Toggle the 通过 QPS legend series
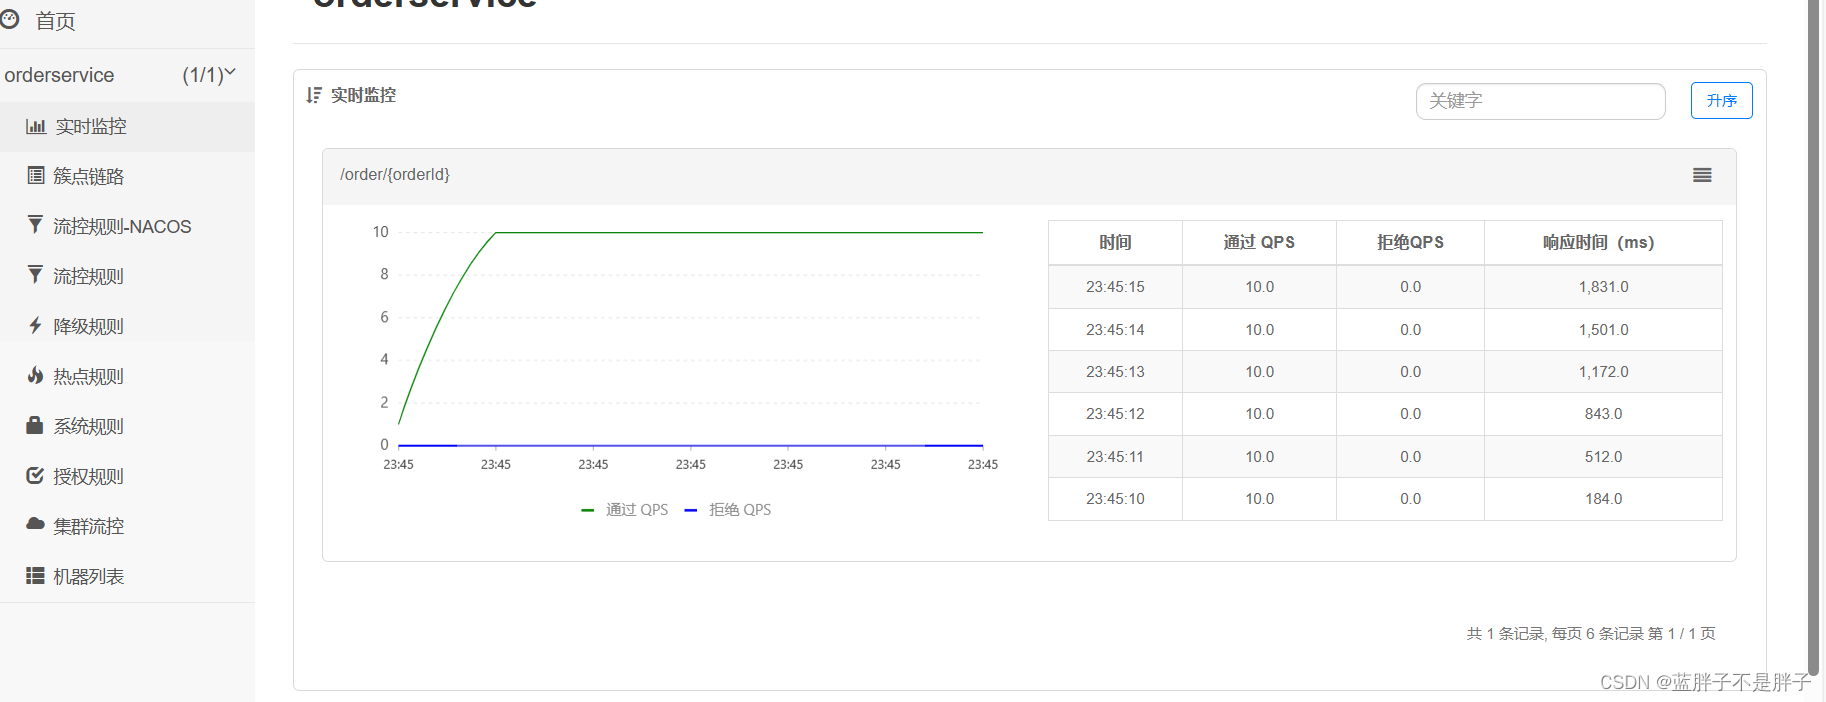The height and width of the screenshot is (702, 1826). (x=625, y=510)
